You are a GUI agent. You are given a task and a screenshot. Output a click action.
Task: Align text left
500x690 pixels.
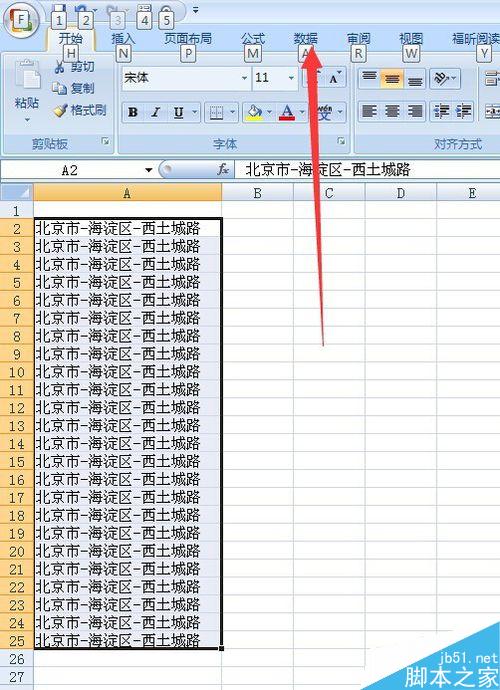[x=369, y=111]
